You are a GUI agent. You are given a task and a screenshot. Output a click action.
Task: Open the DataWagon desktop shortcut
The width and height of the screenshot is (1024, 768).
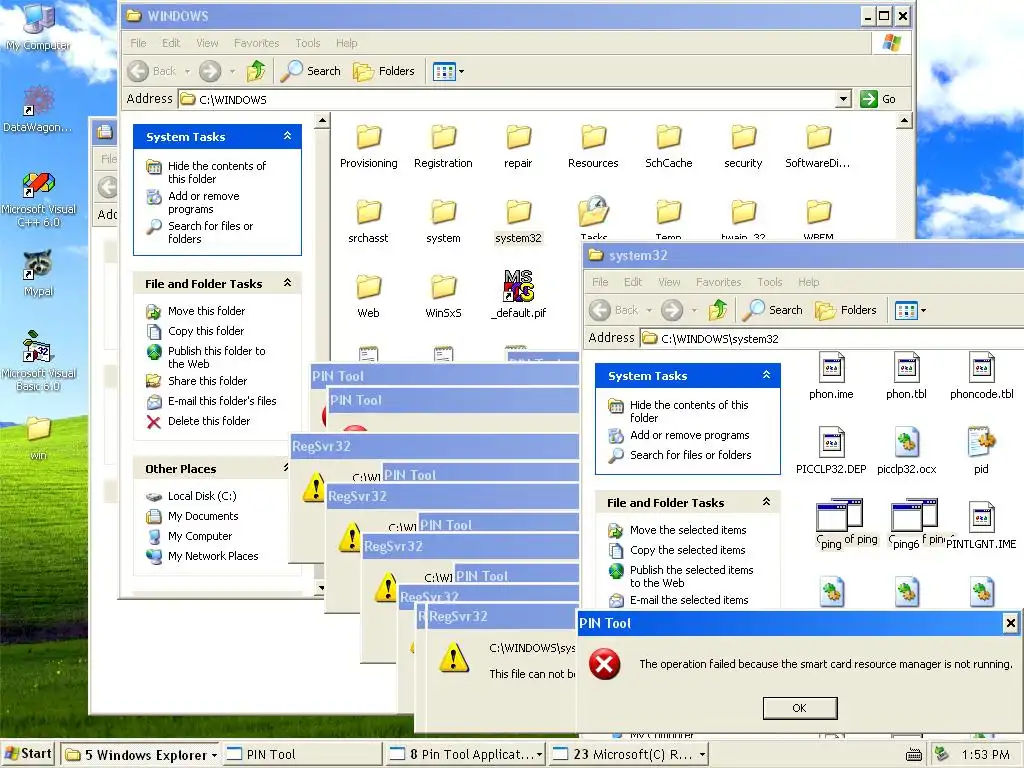[39, 102]
